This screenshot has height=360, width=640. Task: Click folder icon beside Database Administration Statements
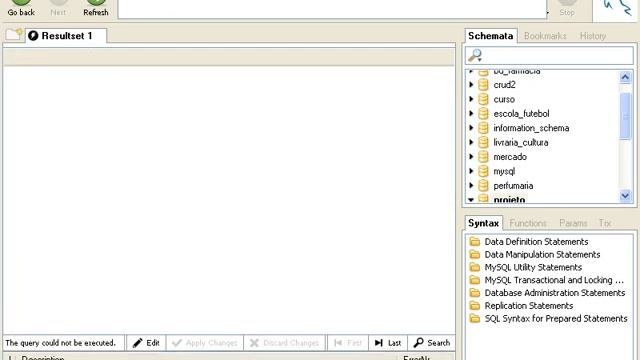click(x=475, y=293)
